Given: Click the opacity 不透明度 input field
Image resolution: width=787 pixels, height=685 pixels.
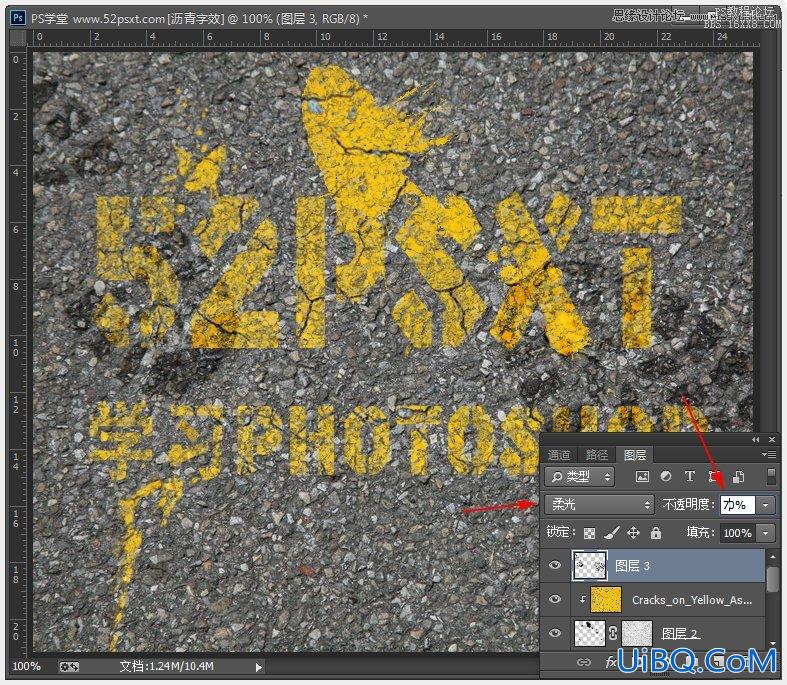Looking at the screenshot, I should [x=738, y=505].
